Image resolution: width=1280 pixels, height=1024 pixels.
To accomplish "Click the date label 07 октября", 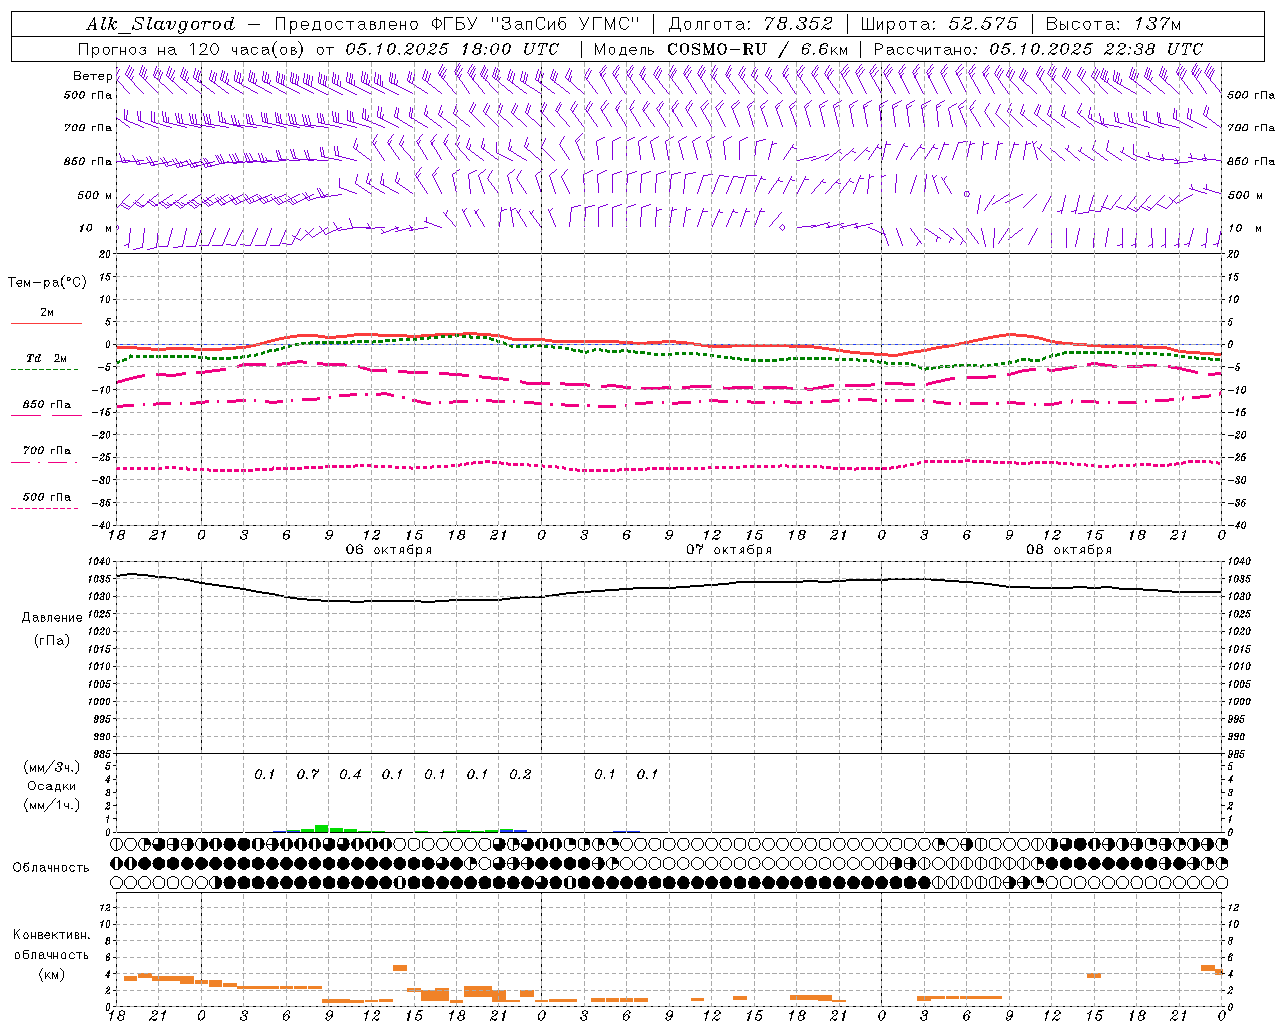I will tap(729, 550).
